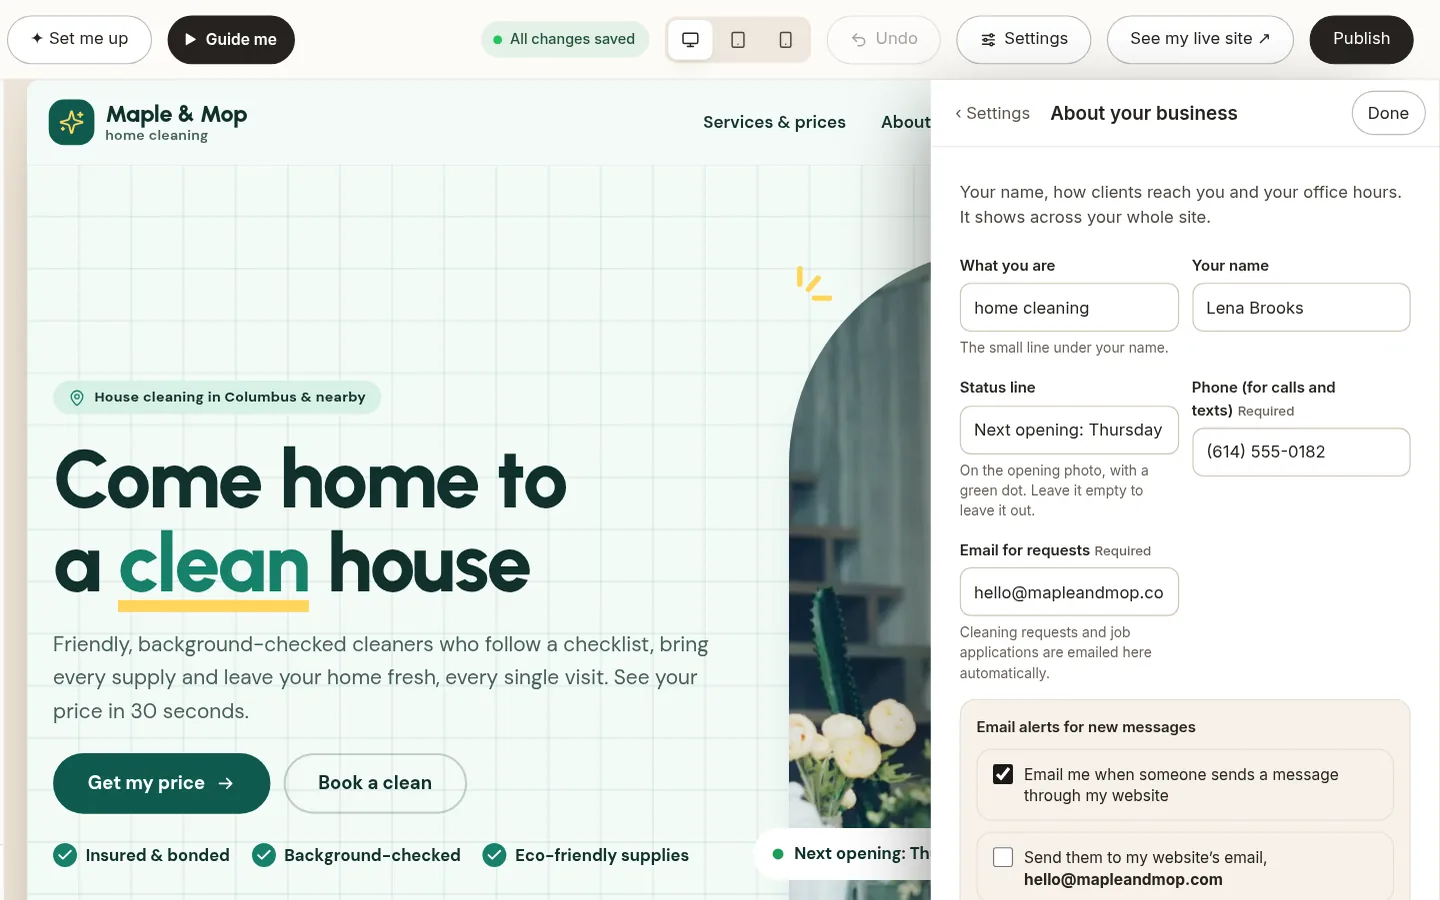Switch to desktop preview view
The image size is (1440, 900).
tap(690, 40)
